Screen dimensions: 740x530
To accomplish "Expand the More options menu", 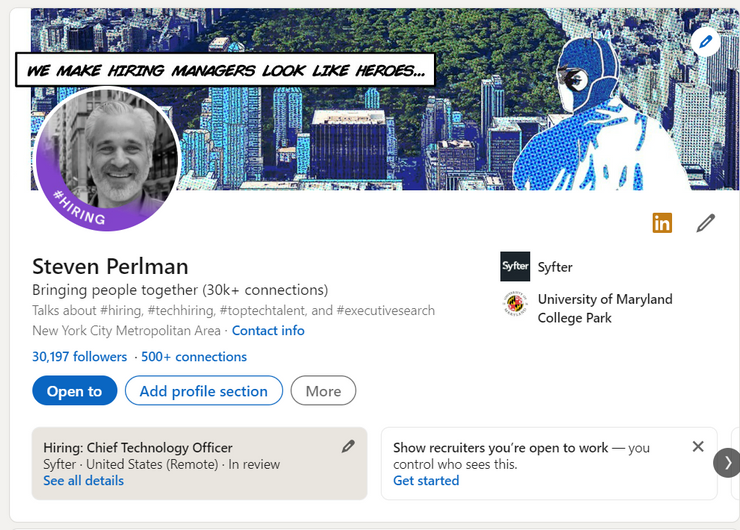I will (323, 391).
